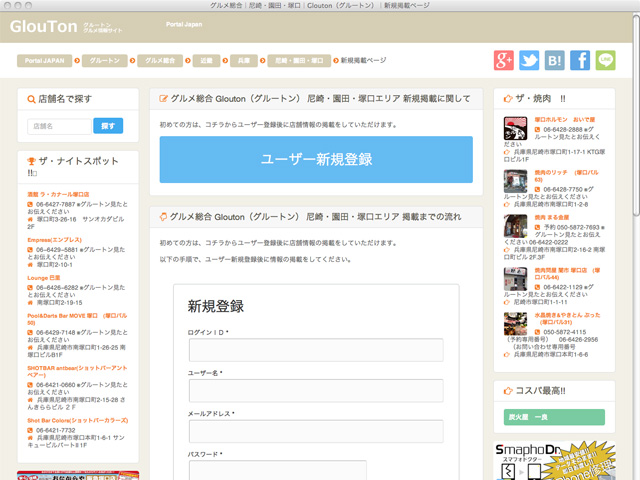The image size is (640, 480).
Task: Click the trophy icon by ザ・ナイトスポット
Action: pyautogui.click(x=31, y=162)
